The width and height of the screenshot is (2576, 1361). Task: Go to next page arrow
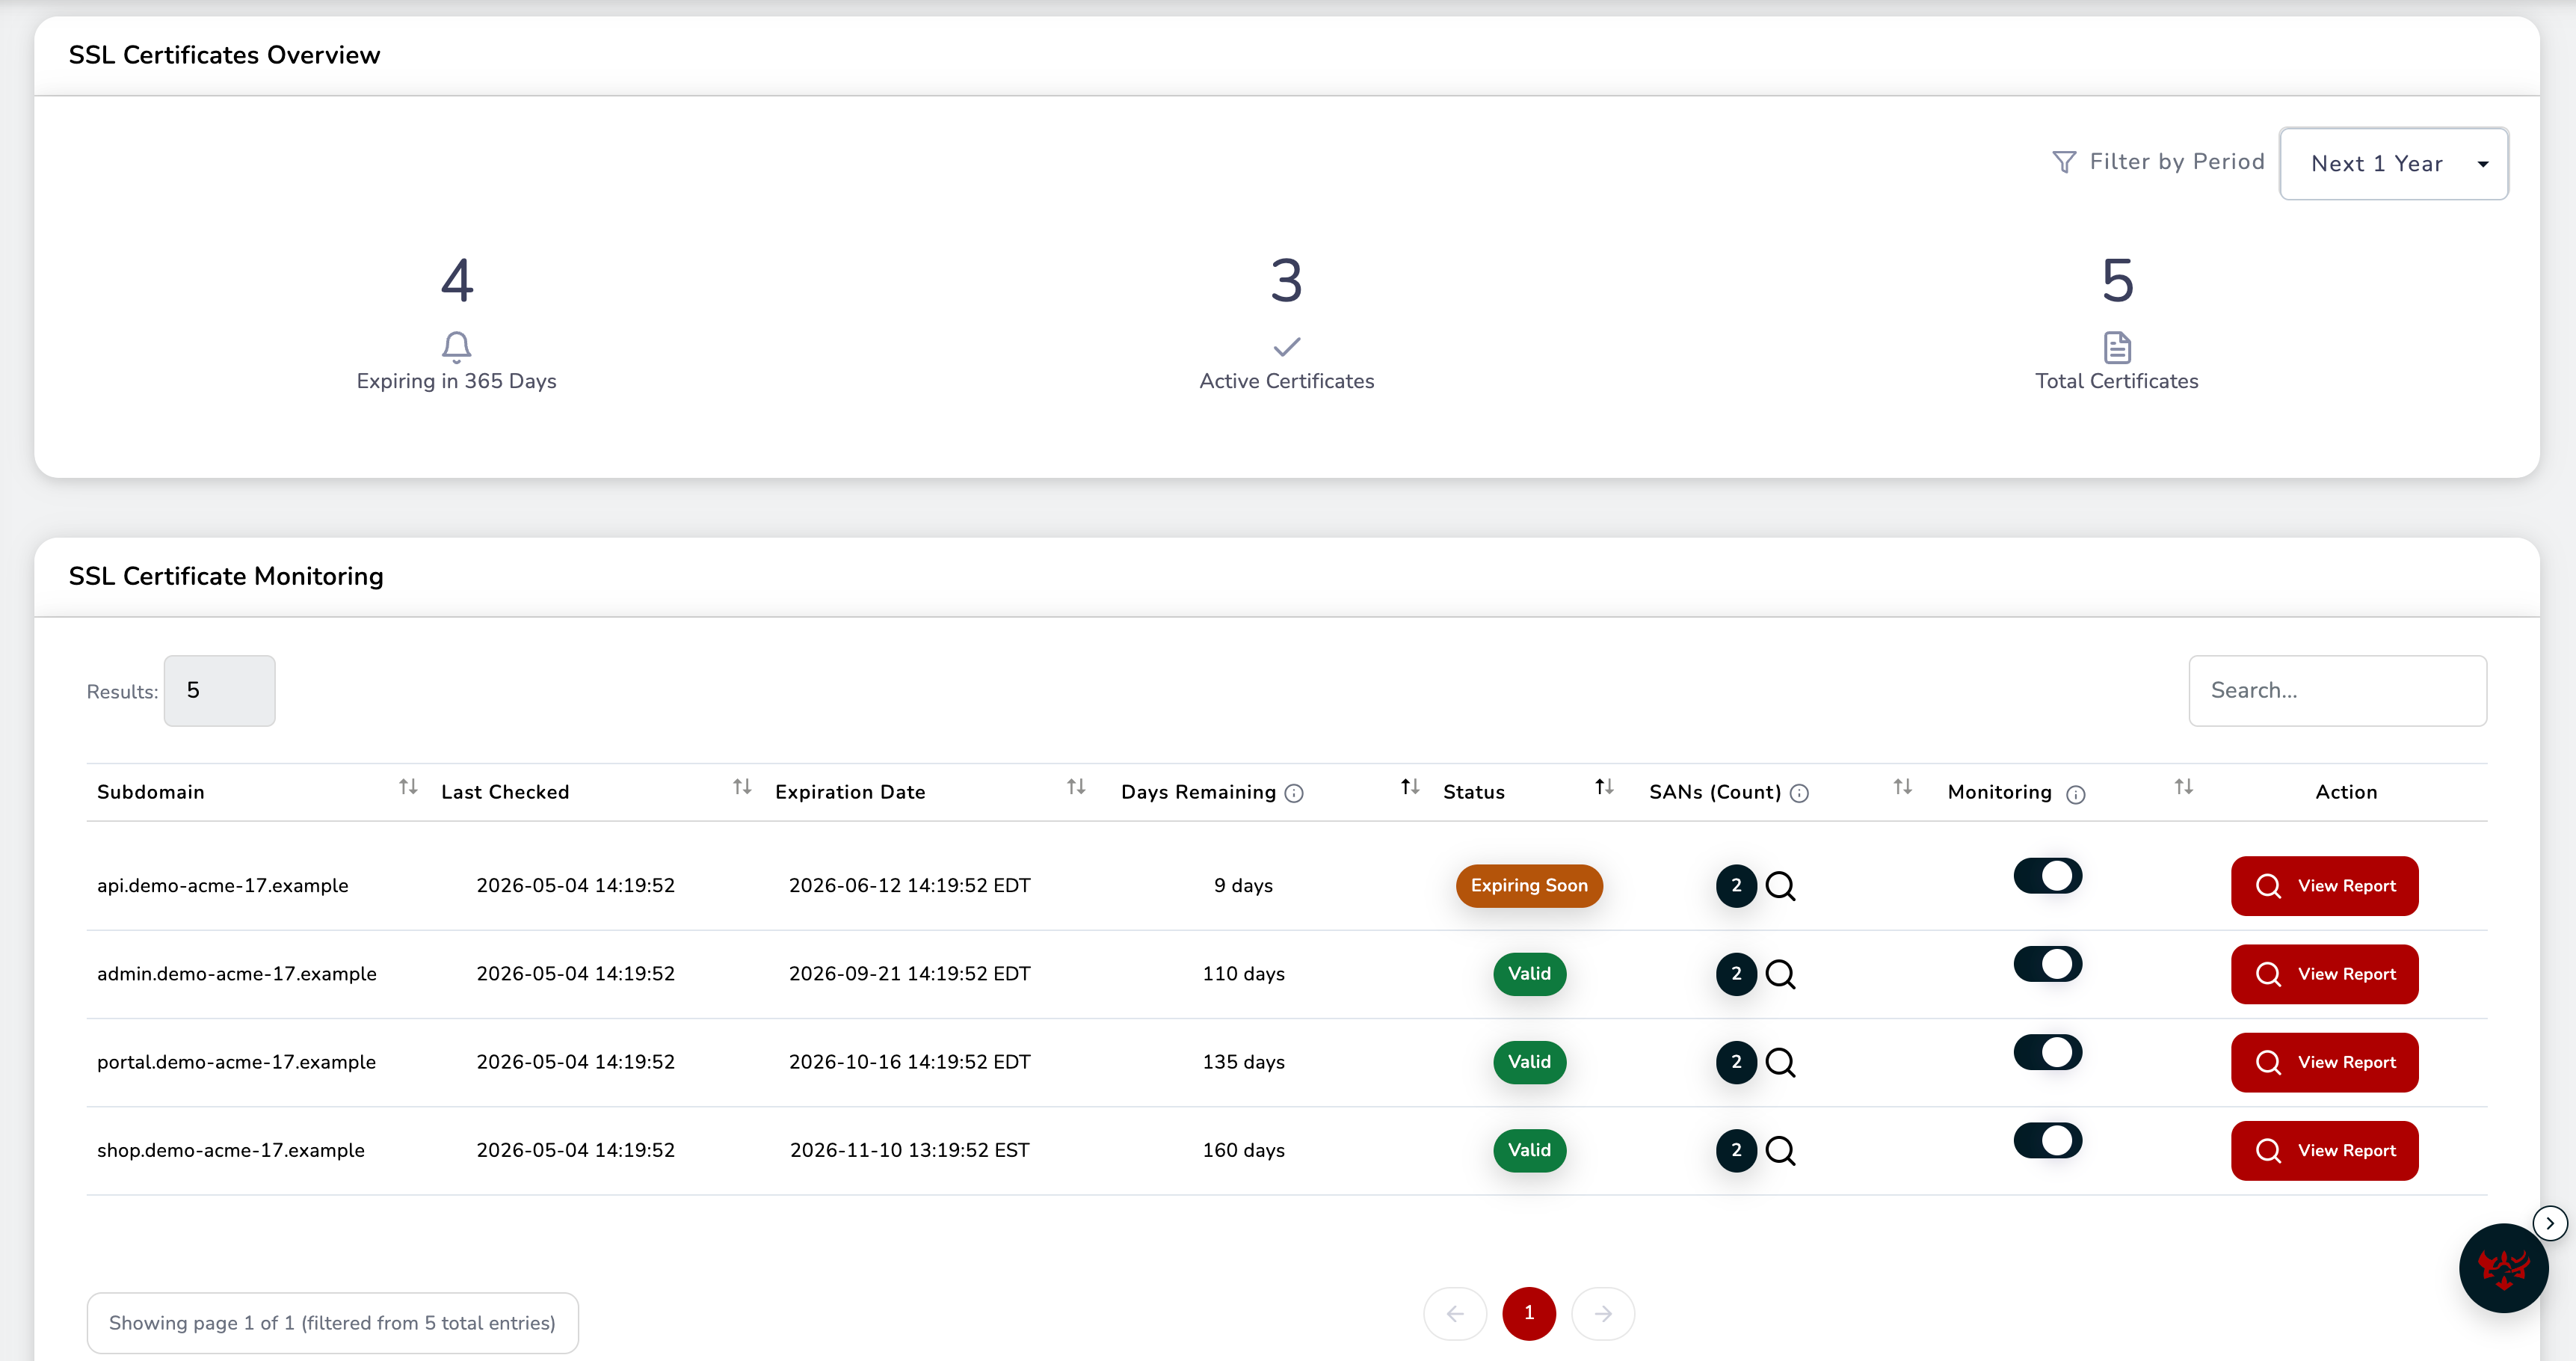pos(1603,1313)
